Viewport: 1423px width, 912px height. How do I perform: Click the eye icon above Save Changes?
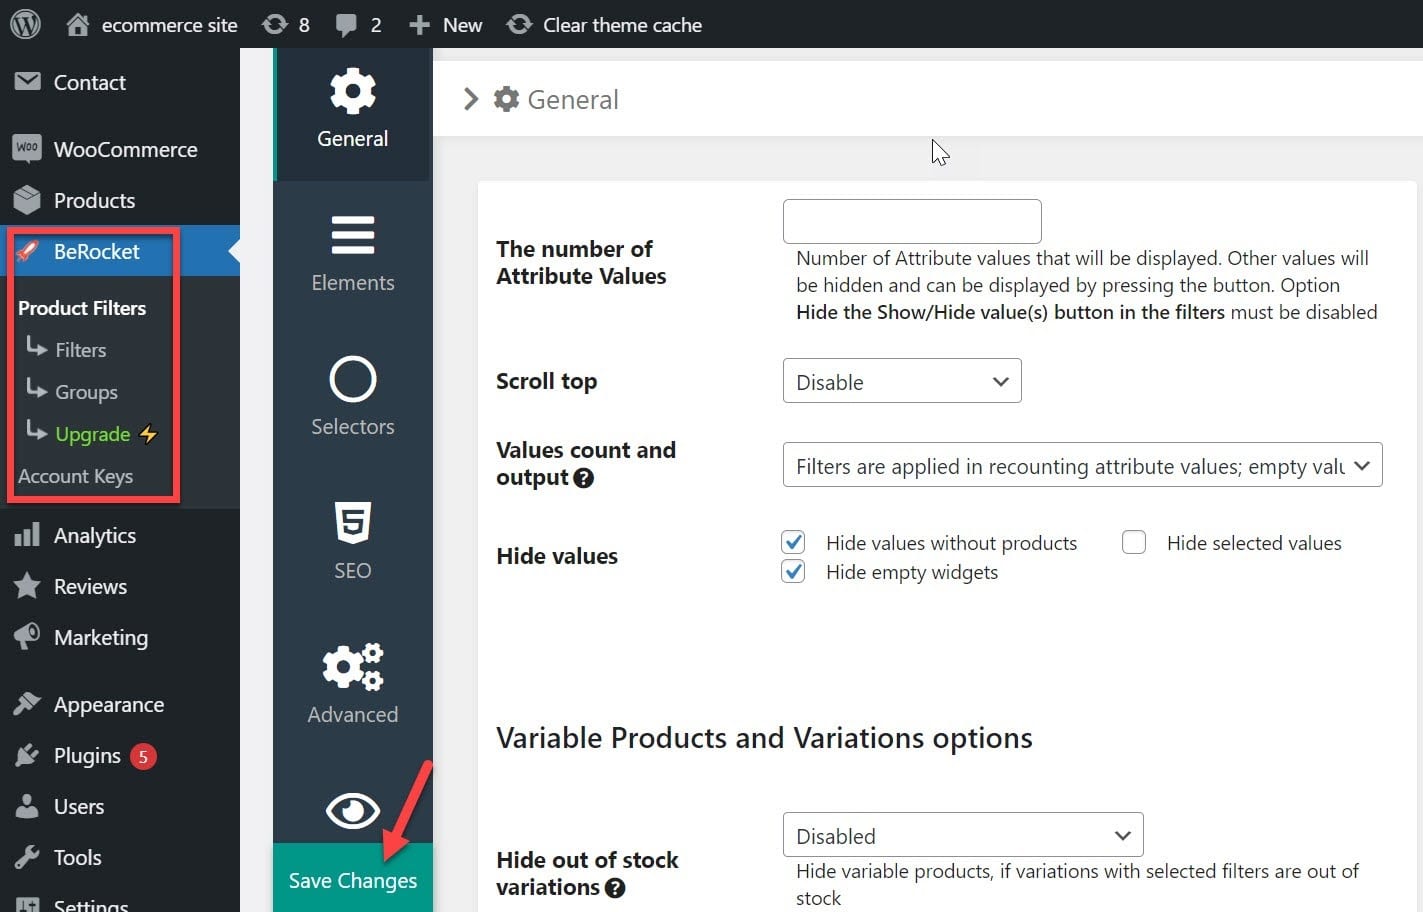pyautogui.click(x=353, y=810)
